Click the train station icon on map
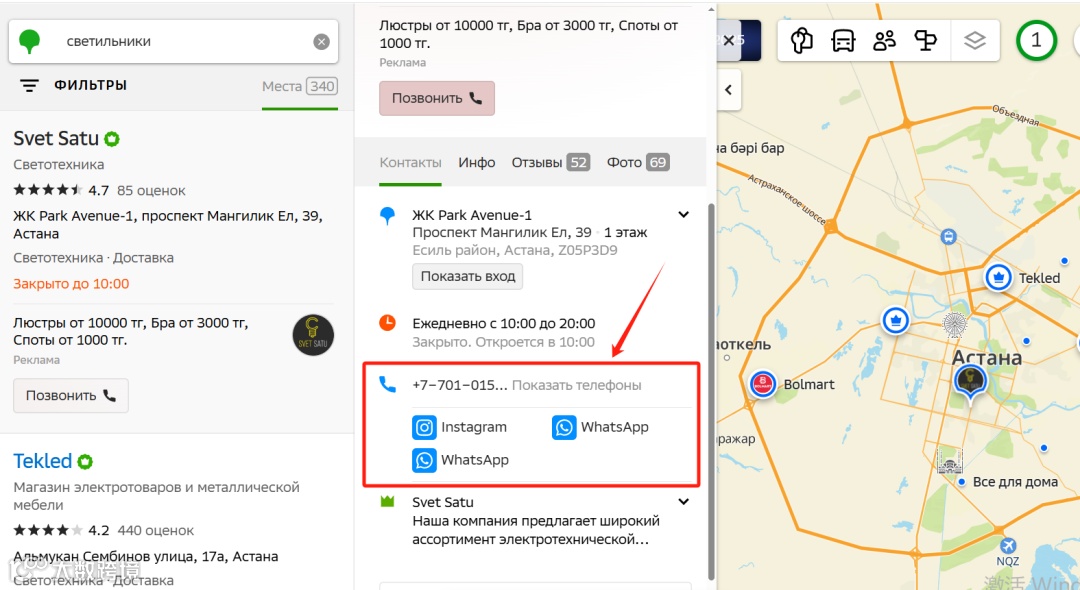 [x=948, y=237]
